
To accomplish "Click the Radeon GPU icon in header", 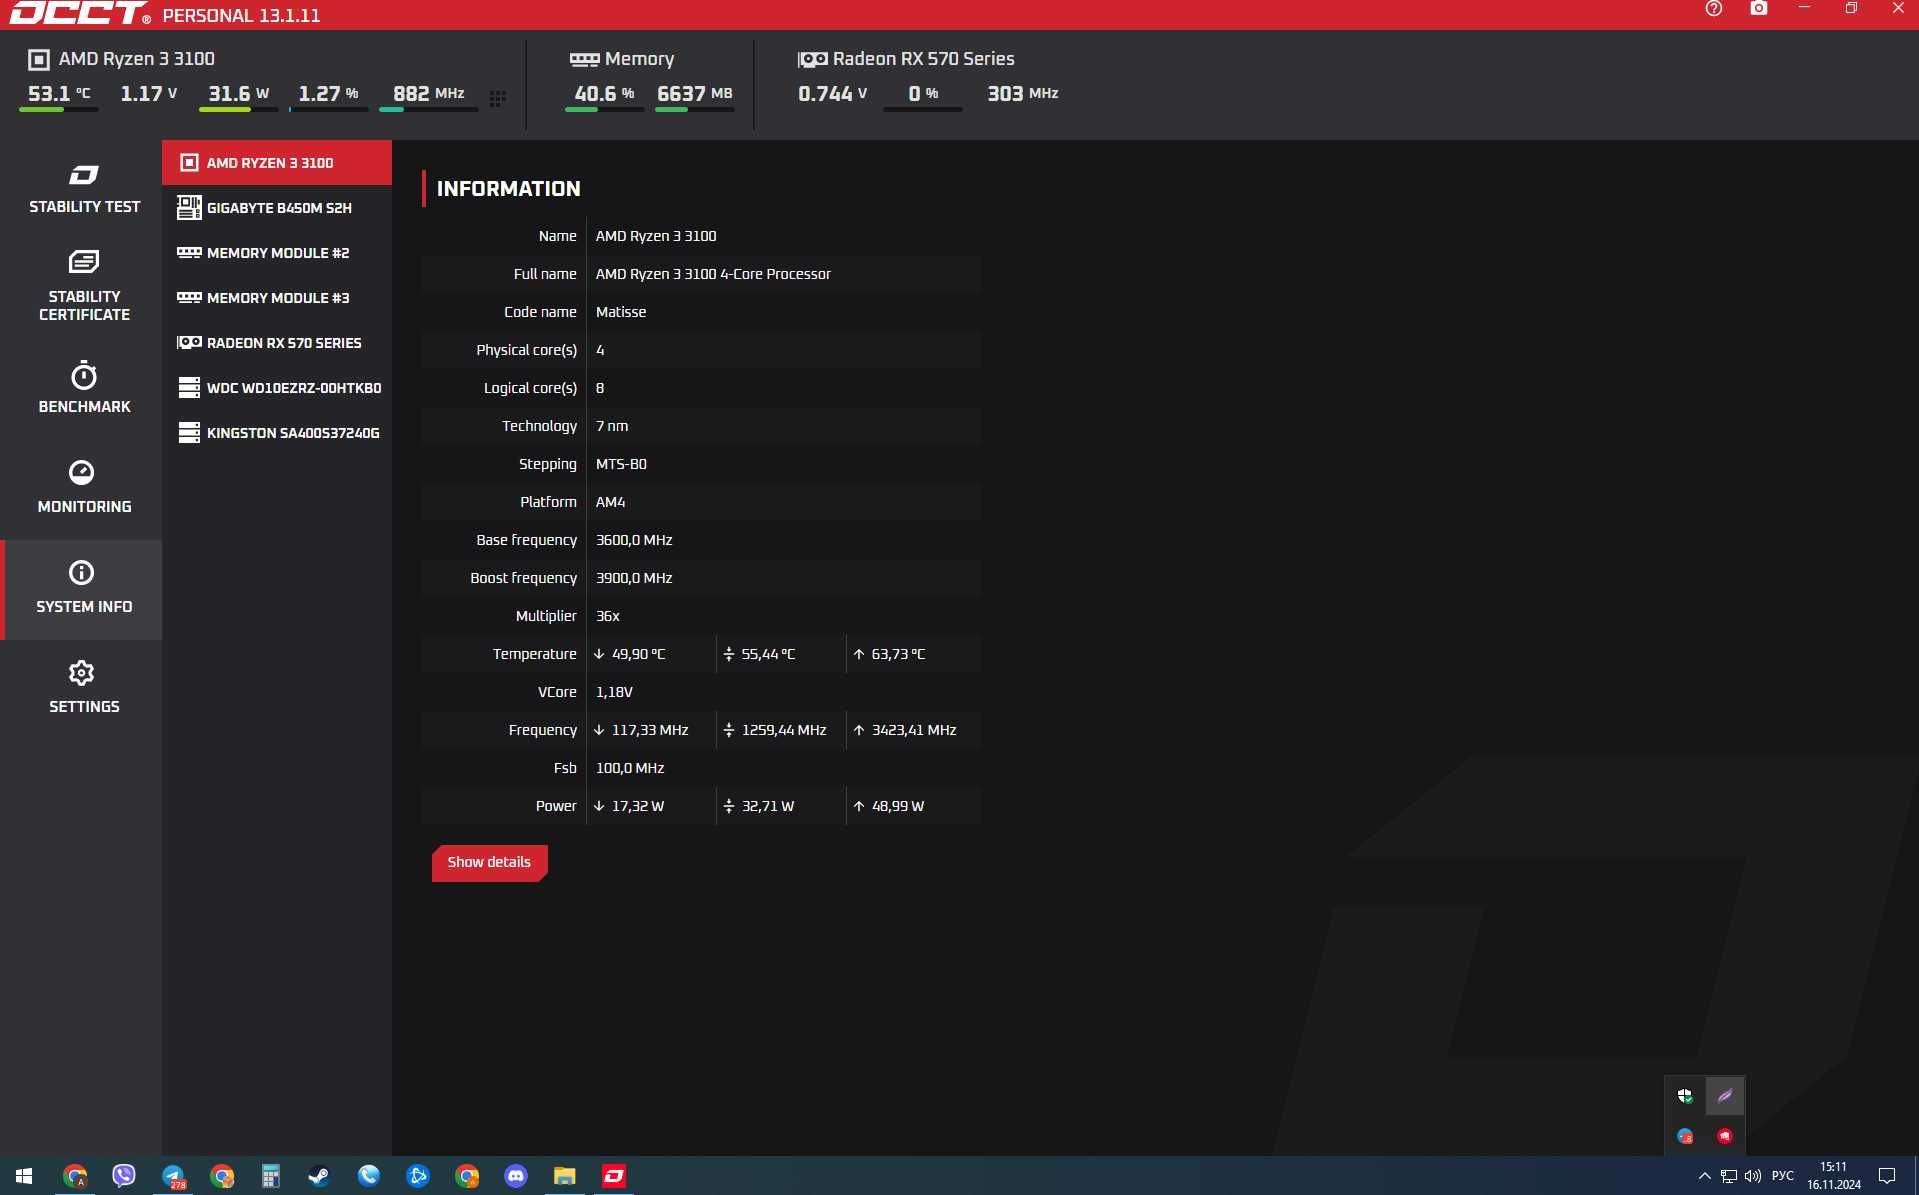I will 812,60.
